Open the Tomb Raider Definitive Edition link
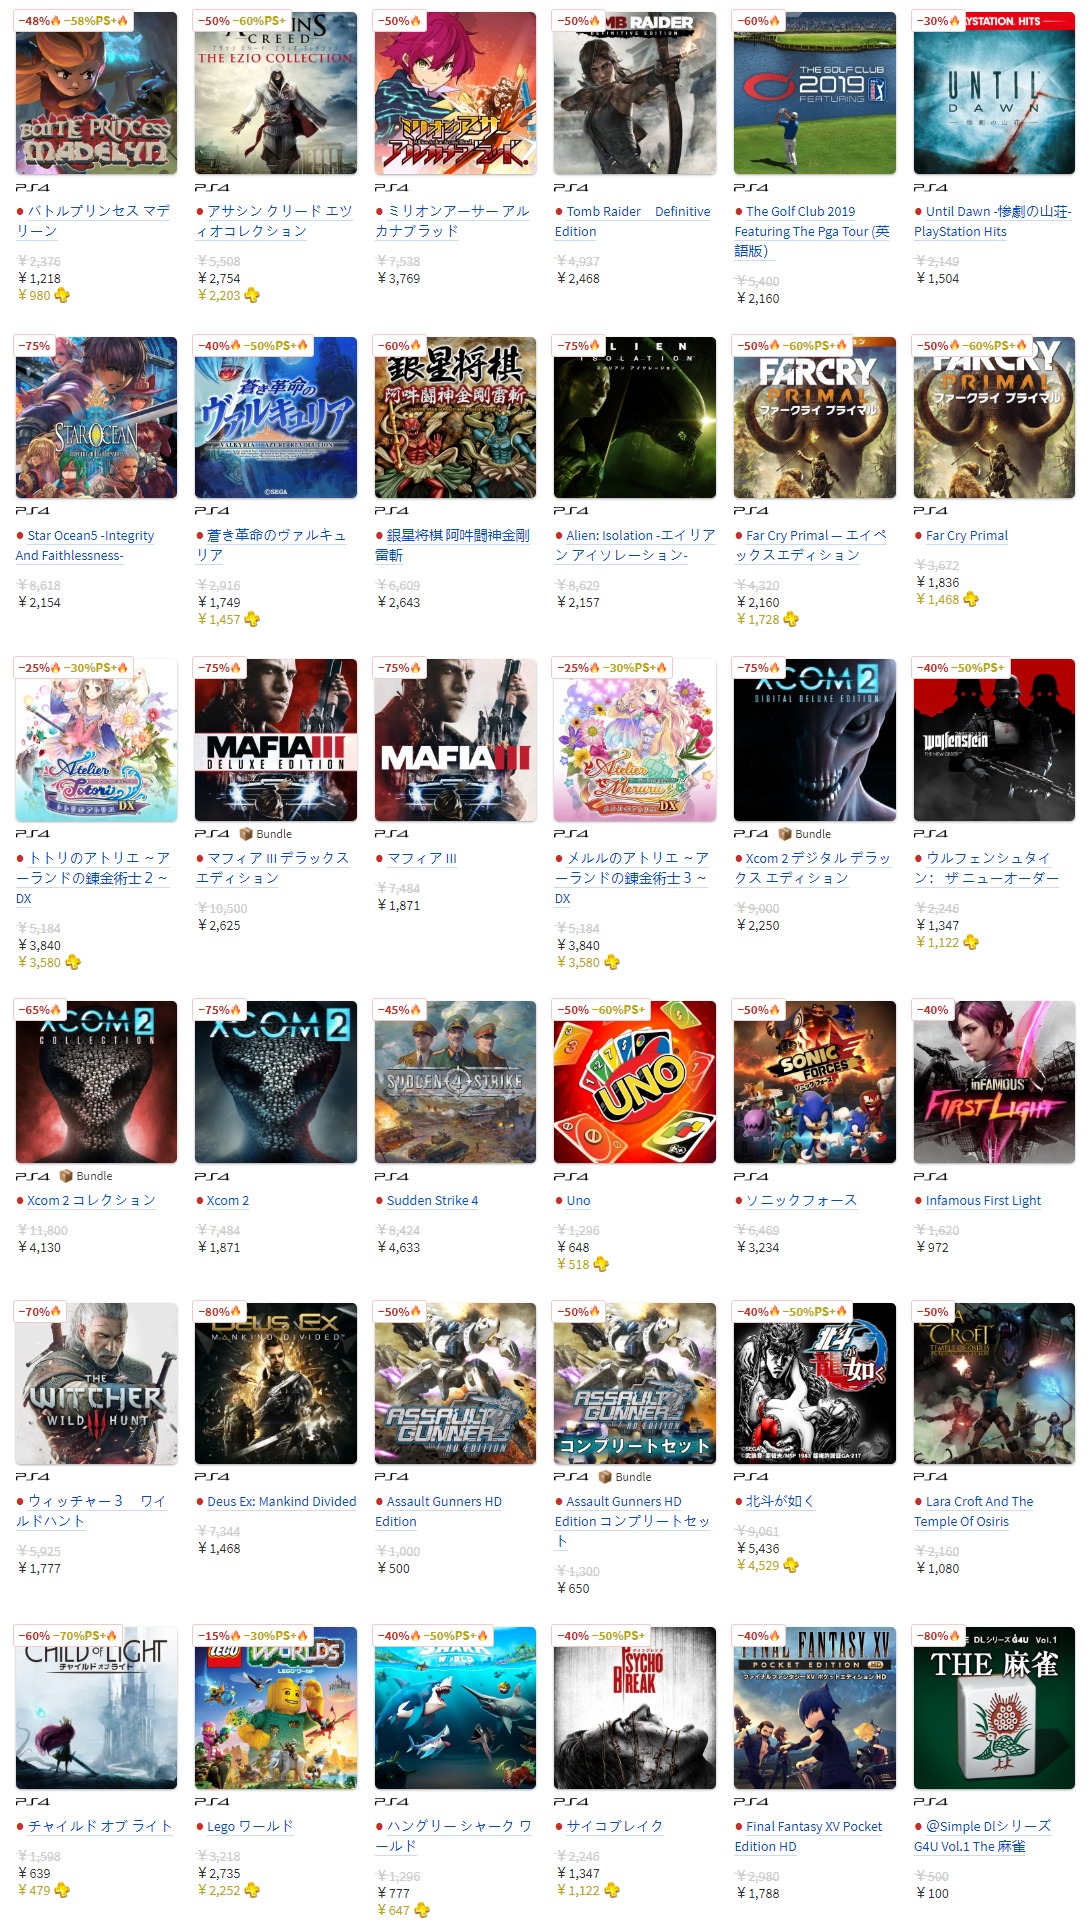This screenshot has width=1088, height=1926. click(633, 221)
